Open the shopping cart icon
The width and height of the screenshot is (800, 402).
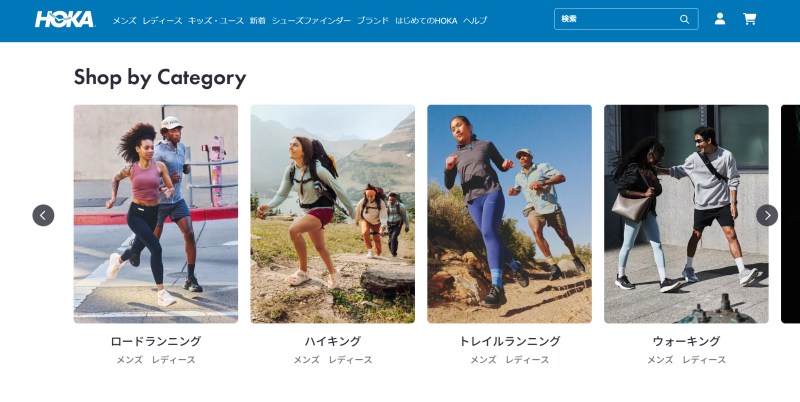click(749, 19)
